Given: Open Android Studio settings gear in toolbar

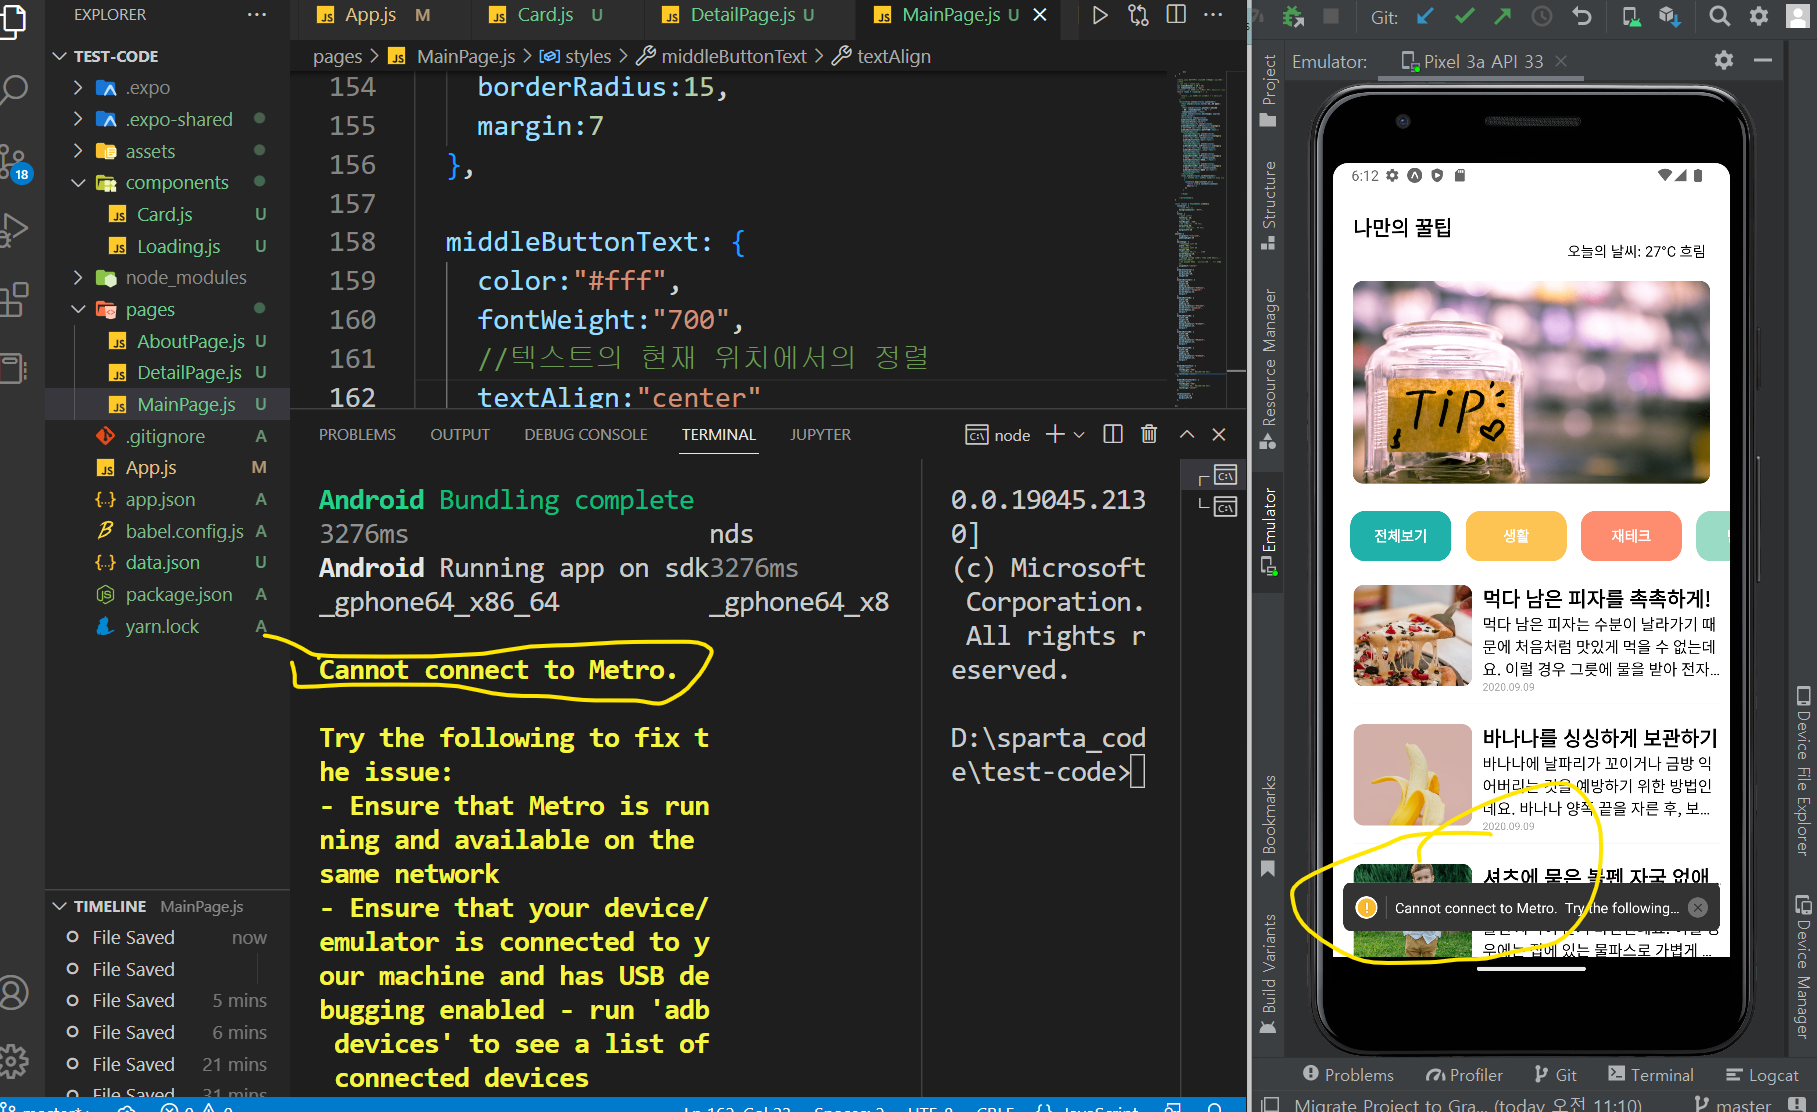Looking at the screenshot, I should 1759,16.
